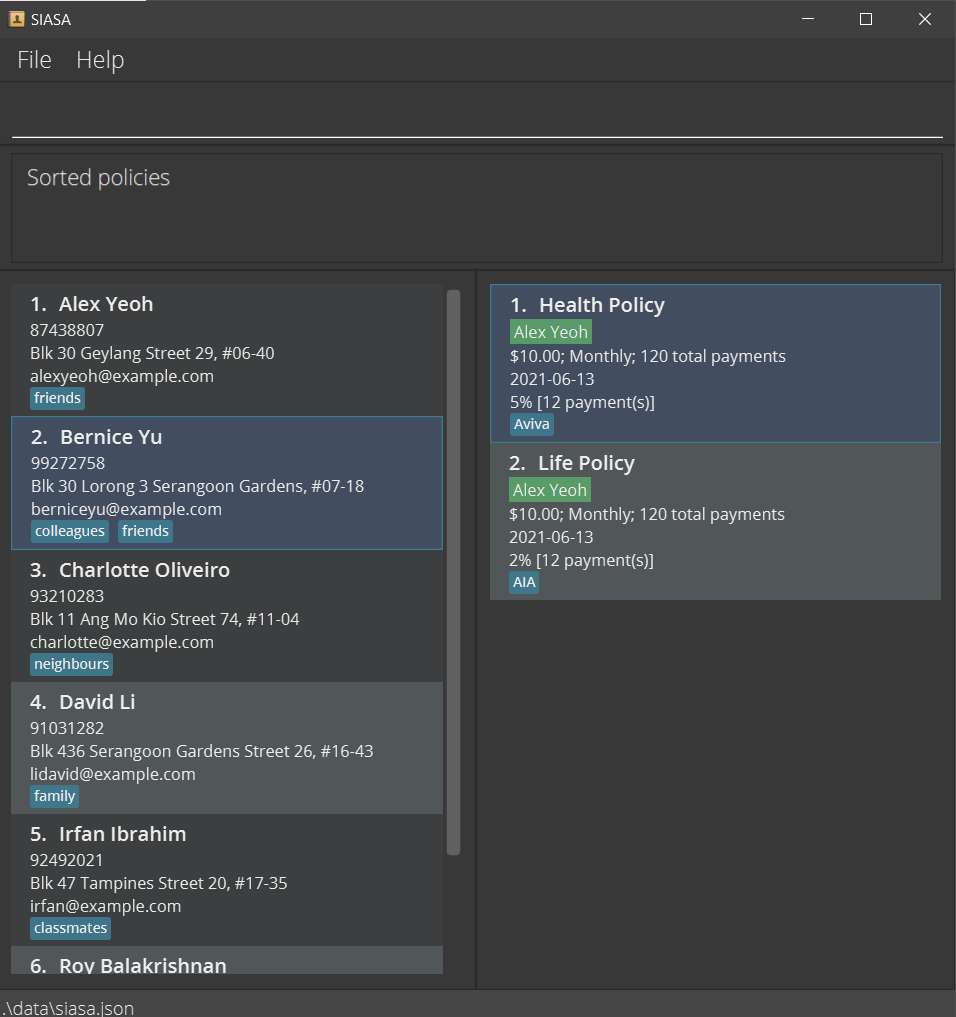Image resolution: width=956 pixels, height=1017 pixels.
Task: Click Bernice Yu's friends tag
Action: pyautogui.click(x=145, y=531)
